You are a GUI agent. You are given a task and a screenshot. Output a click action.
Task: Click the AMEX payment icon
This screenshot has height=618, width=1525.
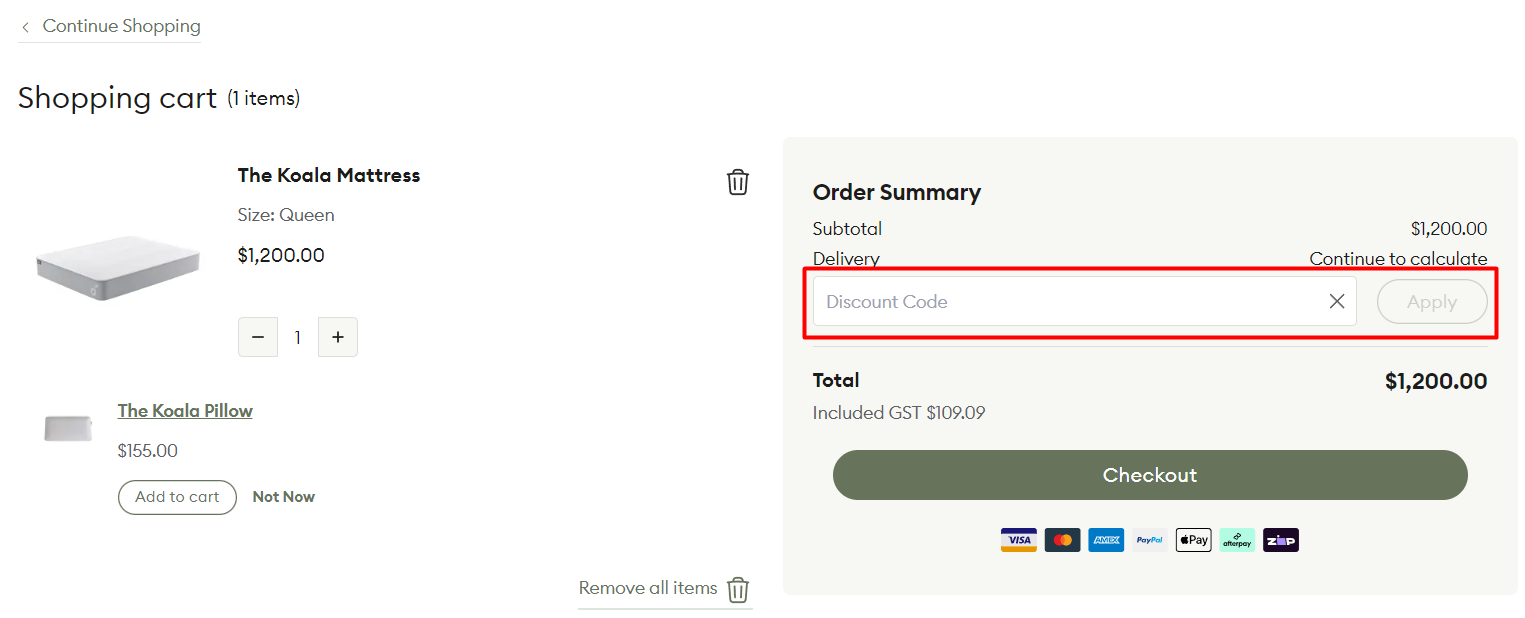[1106, 540]
